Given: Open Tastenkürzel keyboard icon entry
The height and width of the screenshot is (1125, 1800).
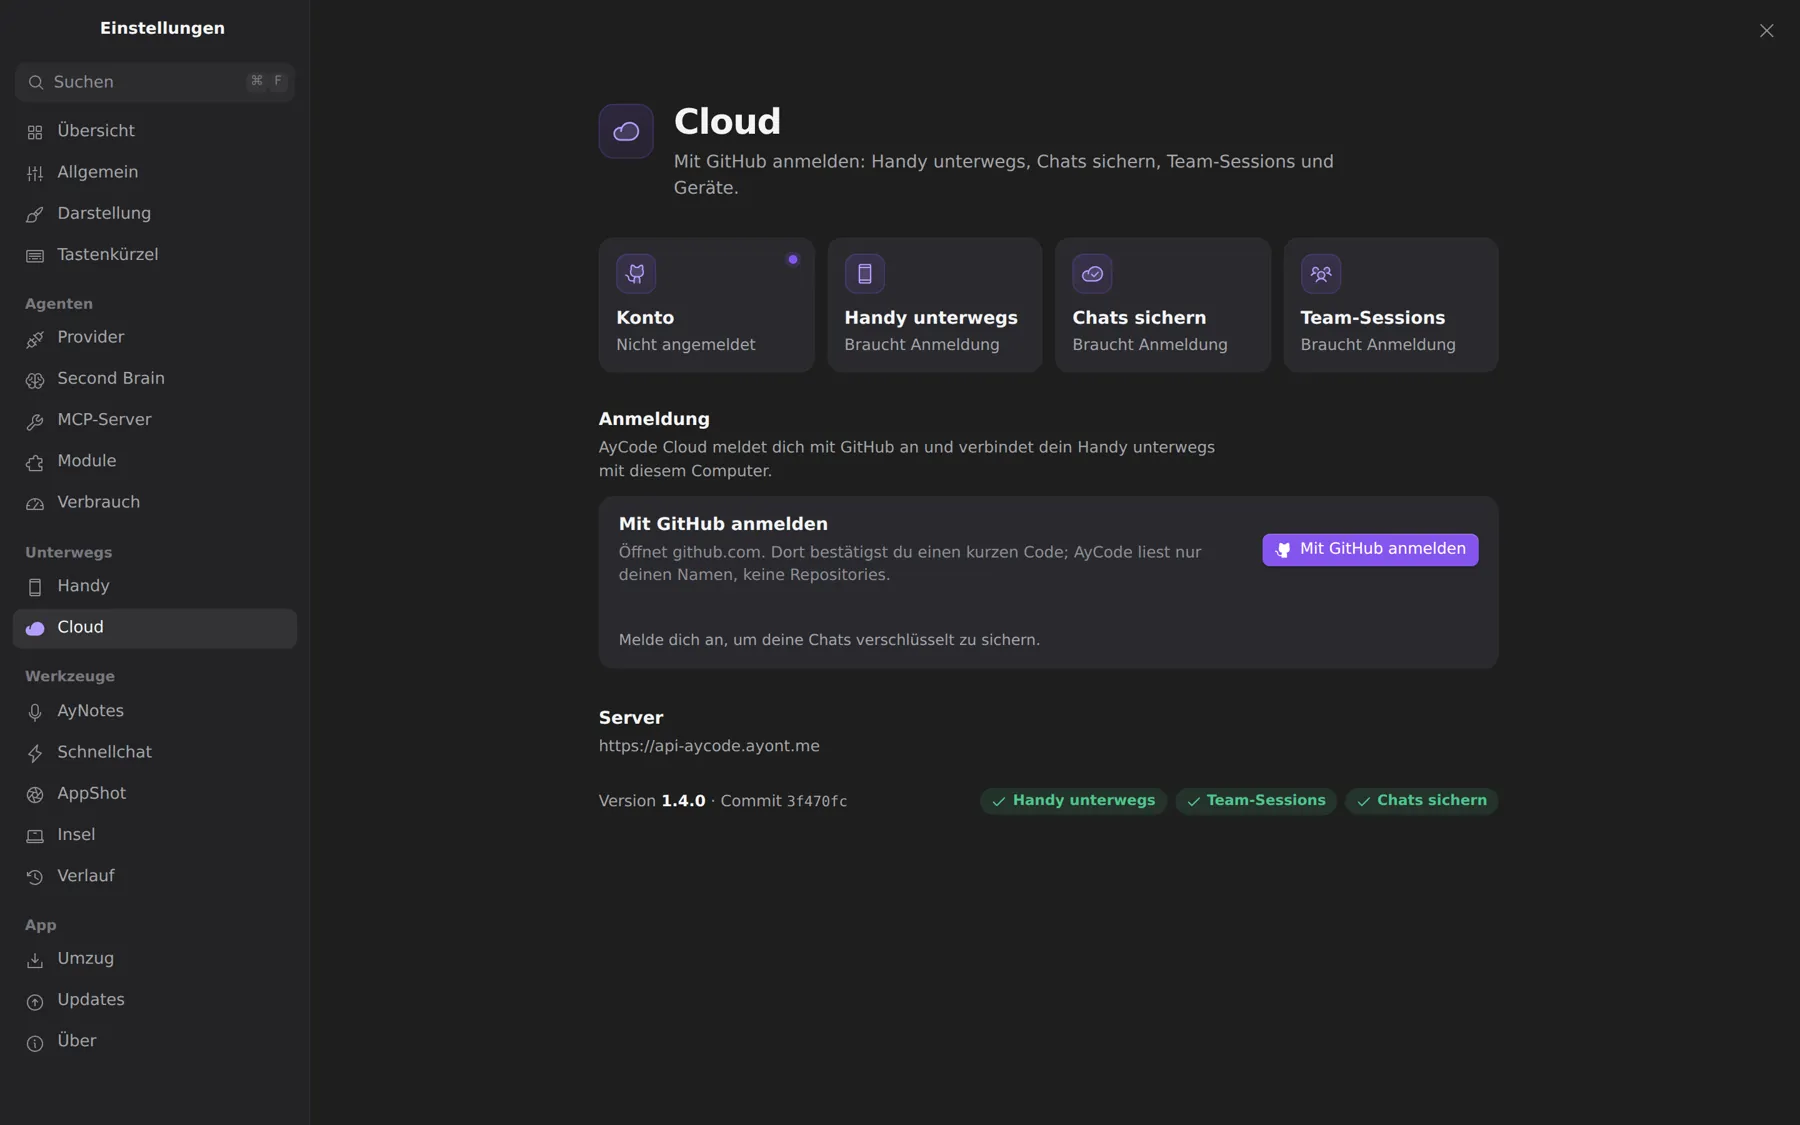Looking at the screenshot, I should (35, 255).
